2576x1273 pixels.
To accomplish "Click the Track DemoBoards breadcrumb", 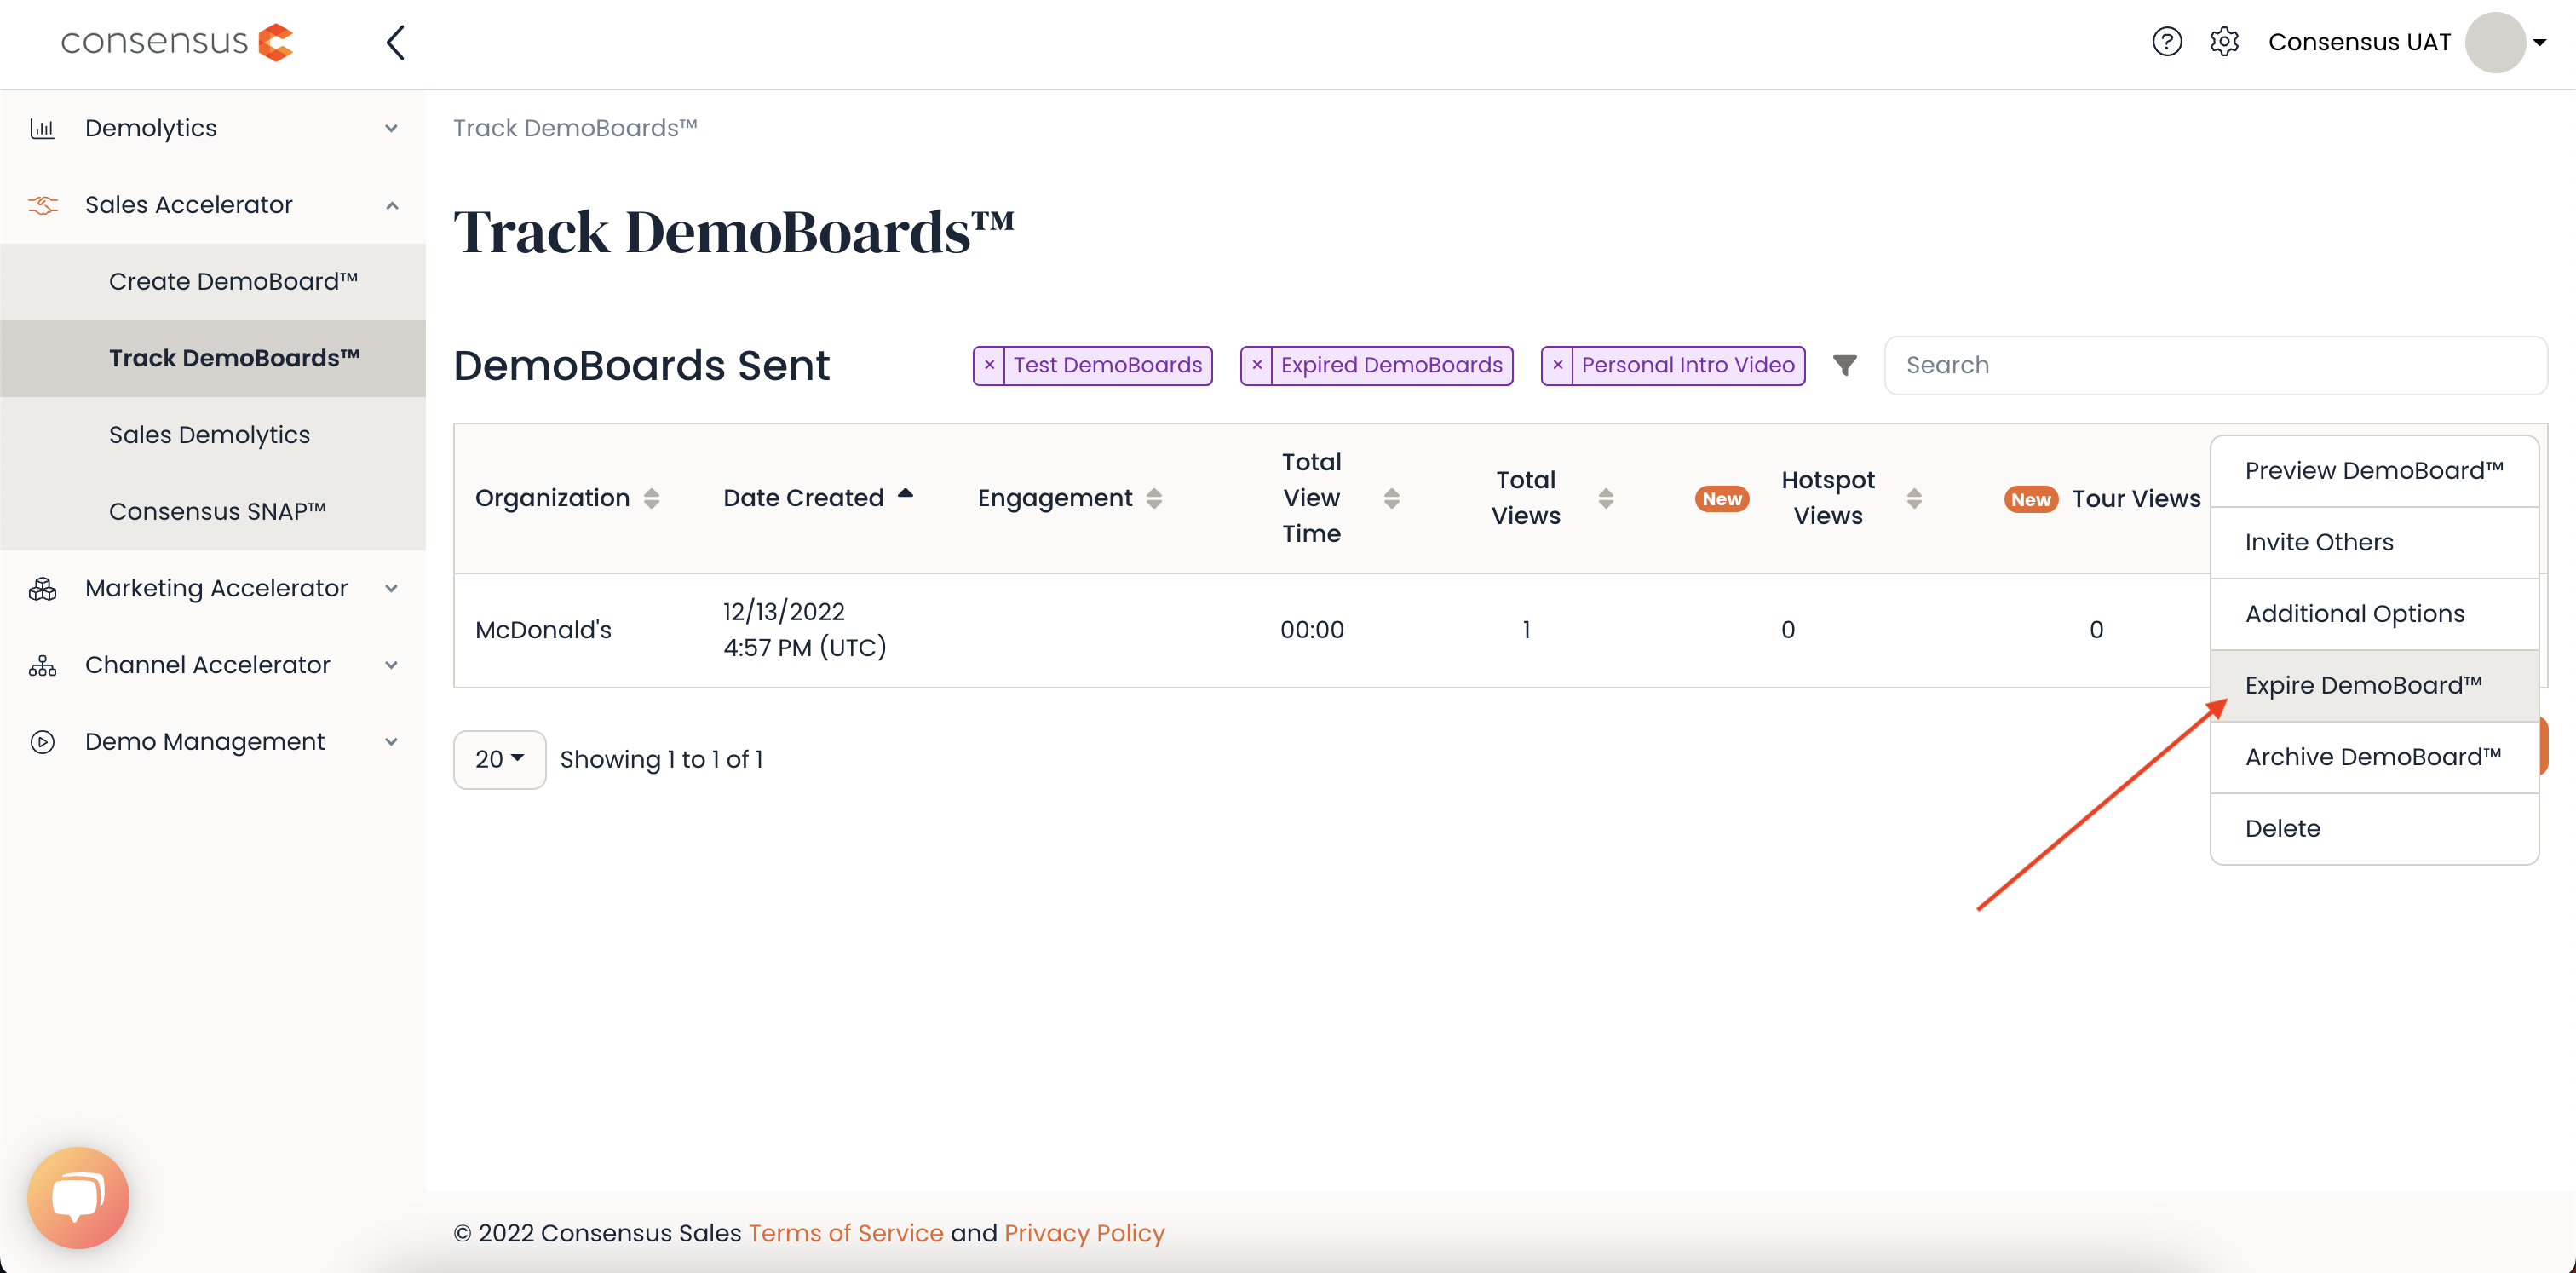I will [575, 128].
